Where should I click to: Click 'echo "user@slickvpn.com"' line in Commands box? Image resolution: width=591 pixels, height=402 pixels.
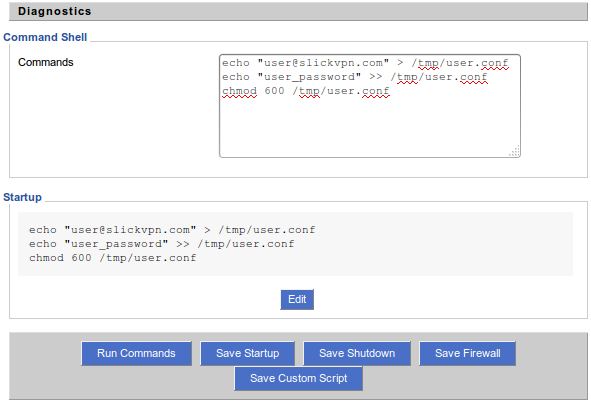[365, 63]
